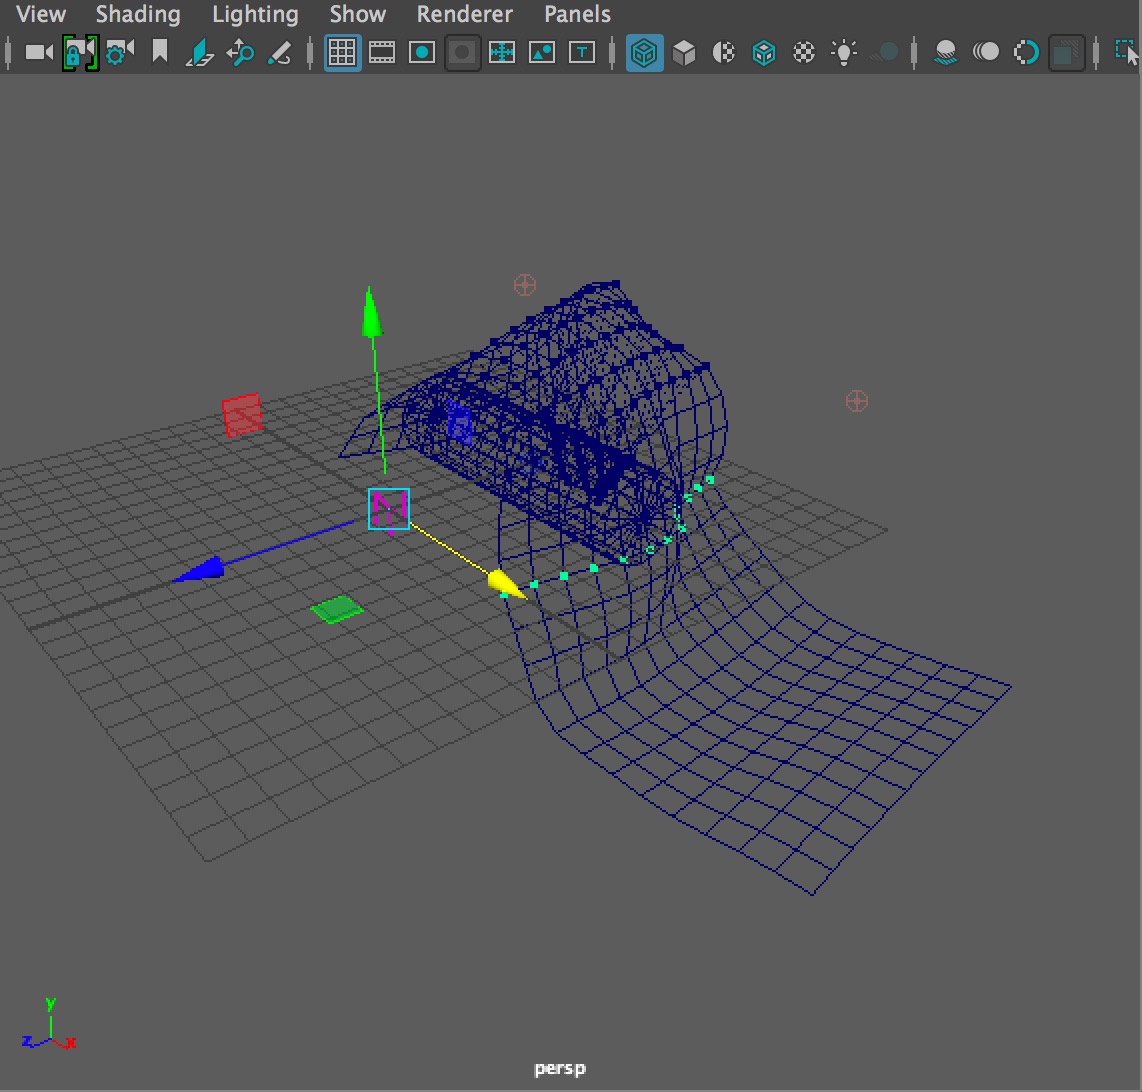
Task: Select the Grease Pencil tool icon
Action: (x=280, y=52)
